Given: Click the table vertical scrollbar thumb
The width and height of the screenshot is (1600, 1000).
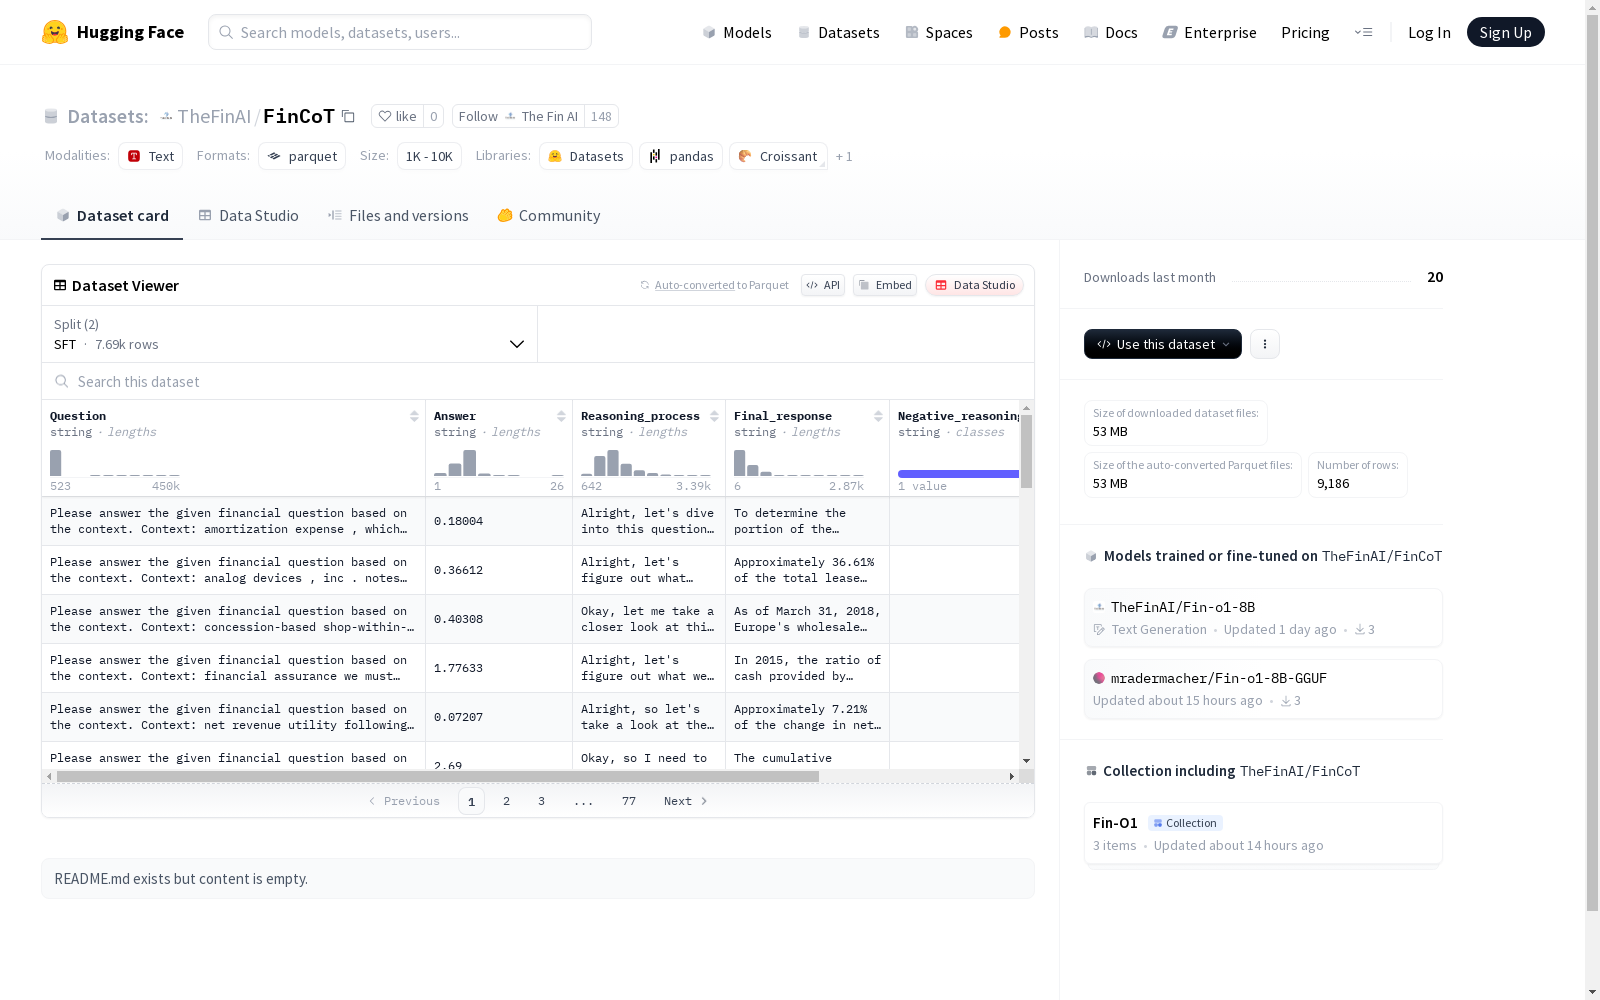Looking at the screenshot, I should [x=1026, y=450].
